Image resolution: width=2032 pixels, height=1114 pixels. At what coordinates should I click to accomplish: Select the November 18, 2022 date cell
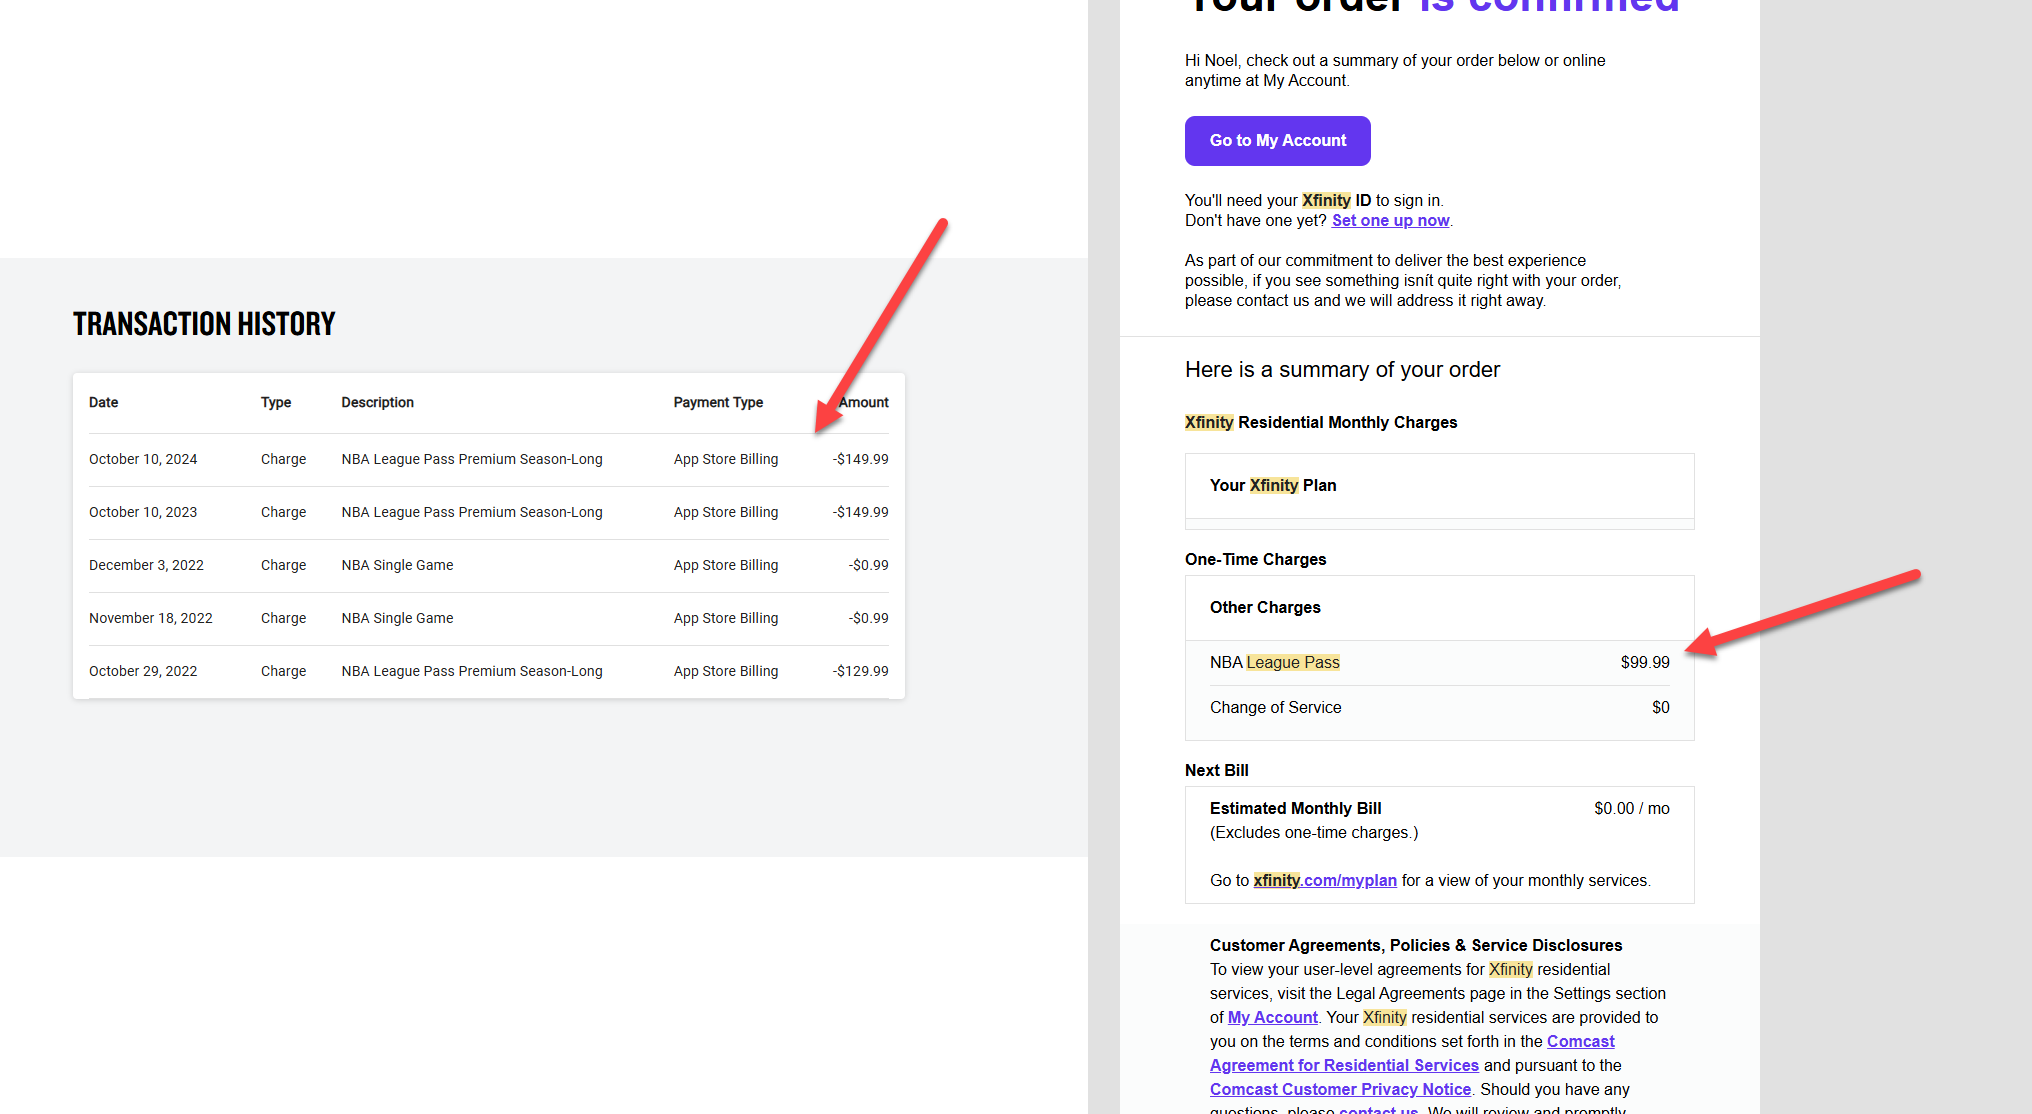click(x=151, y=618)
